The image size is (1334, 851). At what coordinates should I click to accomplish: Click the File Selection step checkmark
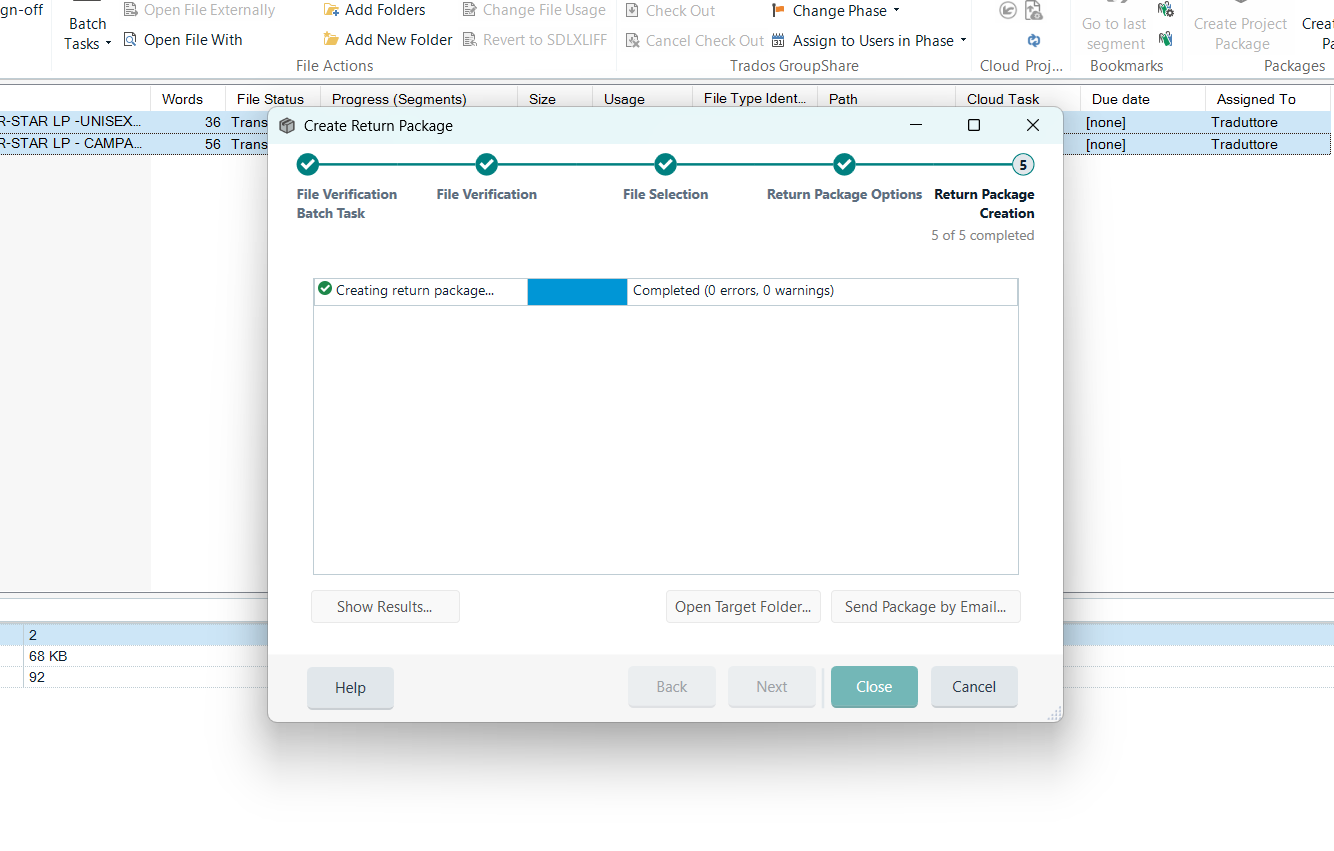click(x=666, y=164)
